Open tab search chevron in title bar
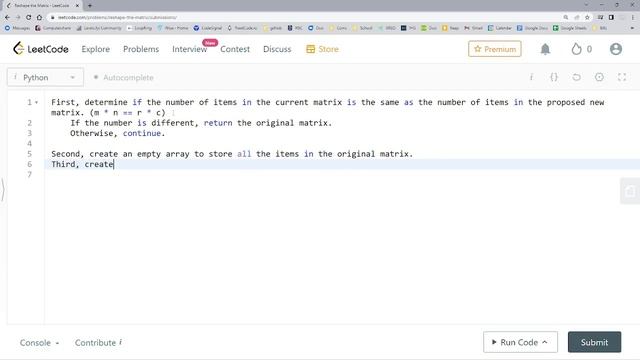Image resolution: width=640 pixels, height=360 pixels. tap(587, 5)
